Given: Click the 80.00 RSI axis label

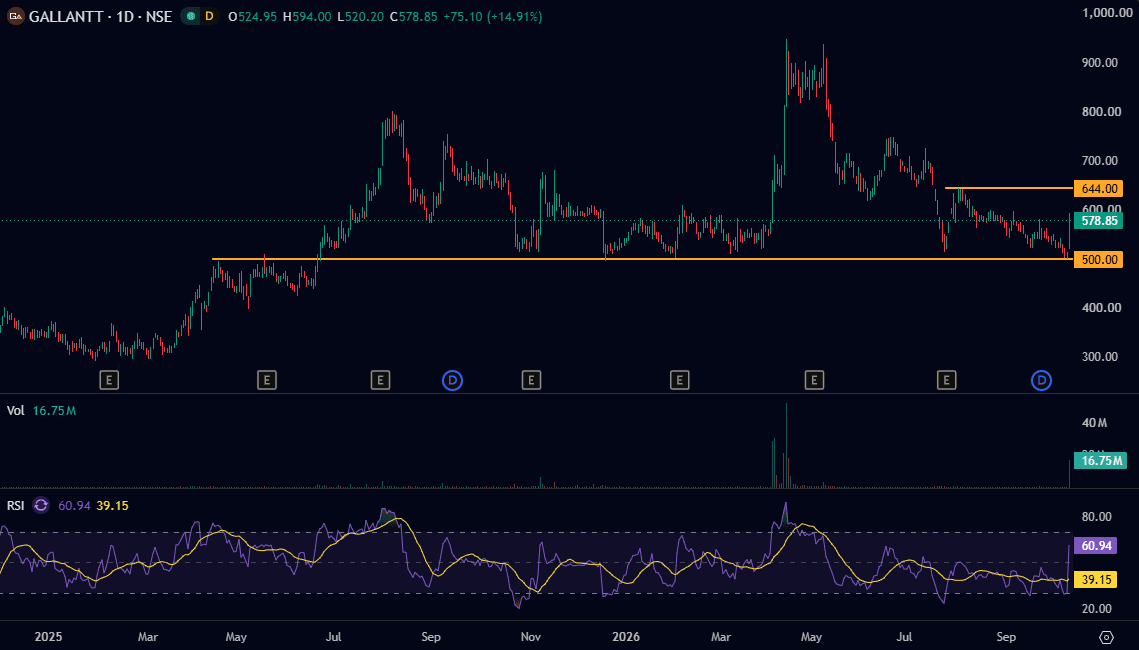Looking at the screenshot, I should [1097, 516].
